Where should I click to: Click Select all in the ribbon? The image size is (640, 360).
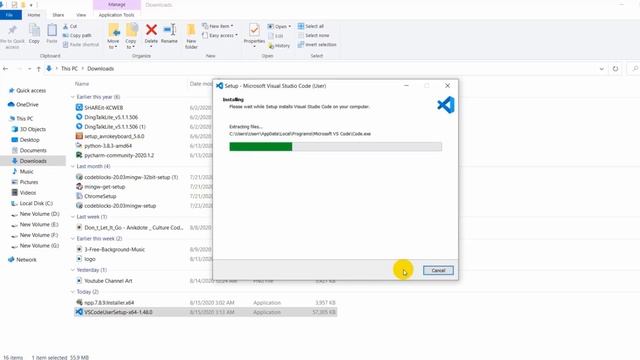tap(311, 26)
